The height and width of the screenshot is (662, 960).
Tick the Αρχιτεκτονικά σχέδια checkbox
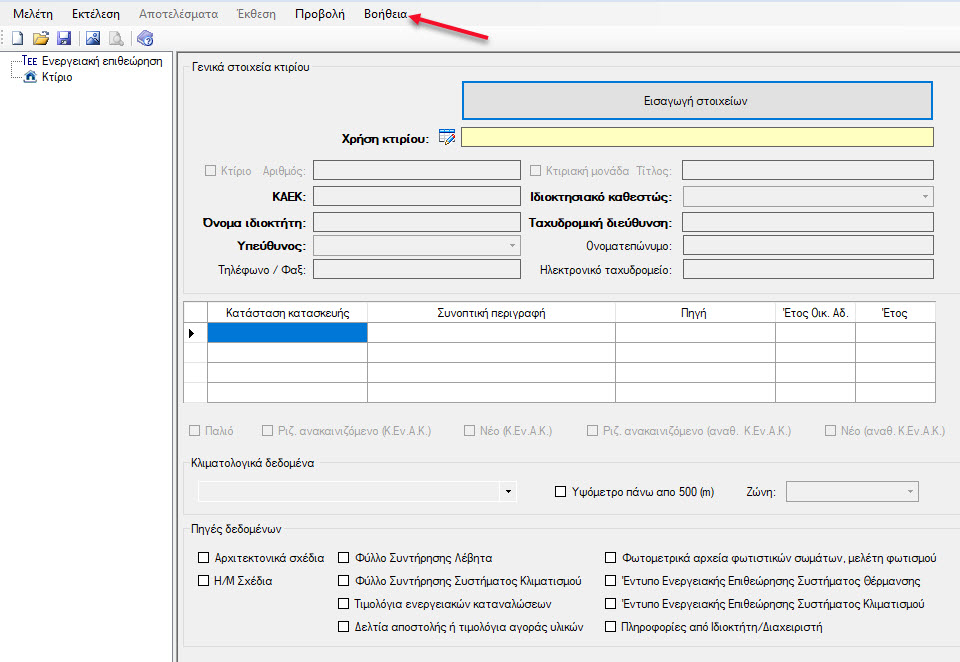[203, 557]
